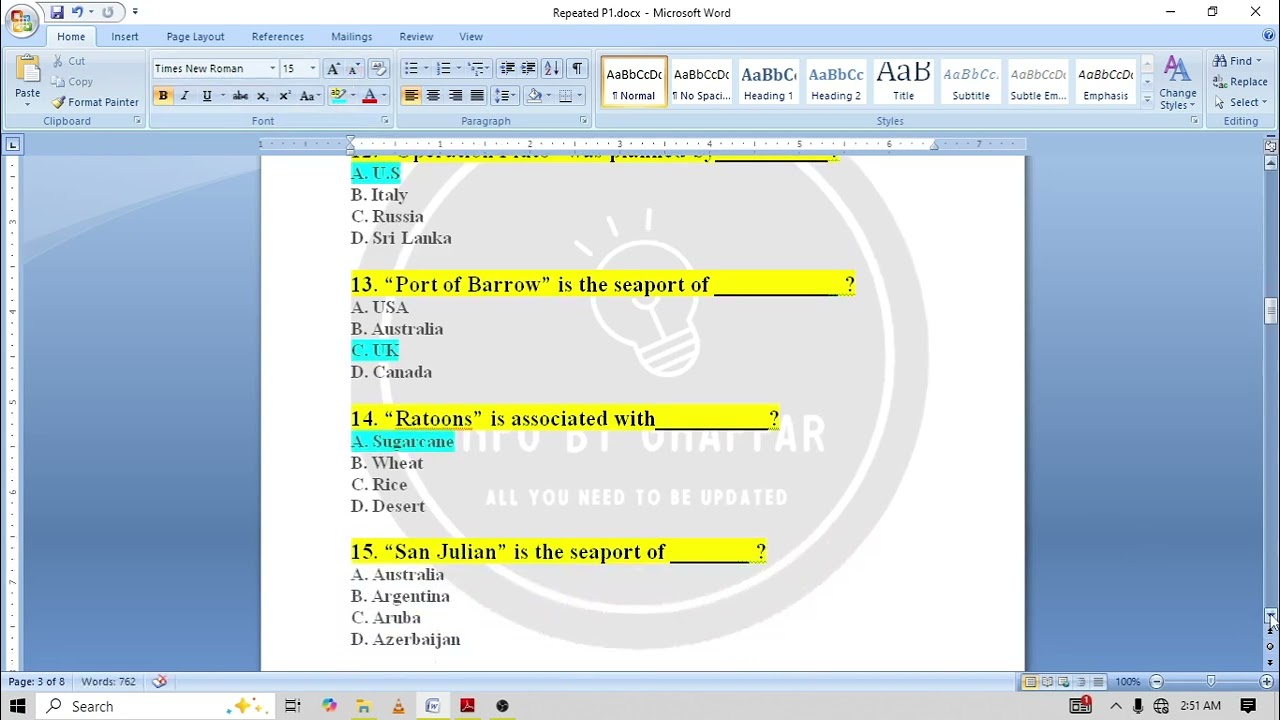
Task: Show or hide paragraph marks
Action: click(577, 68)
